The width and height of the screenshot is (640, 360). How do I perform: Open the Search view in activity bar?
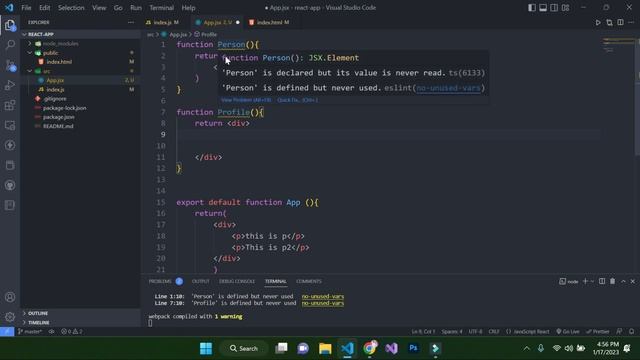(10, 44)
